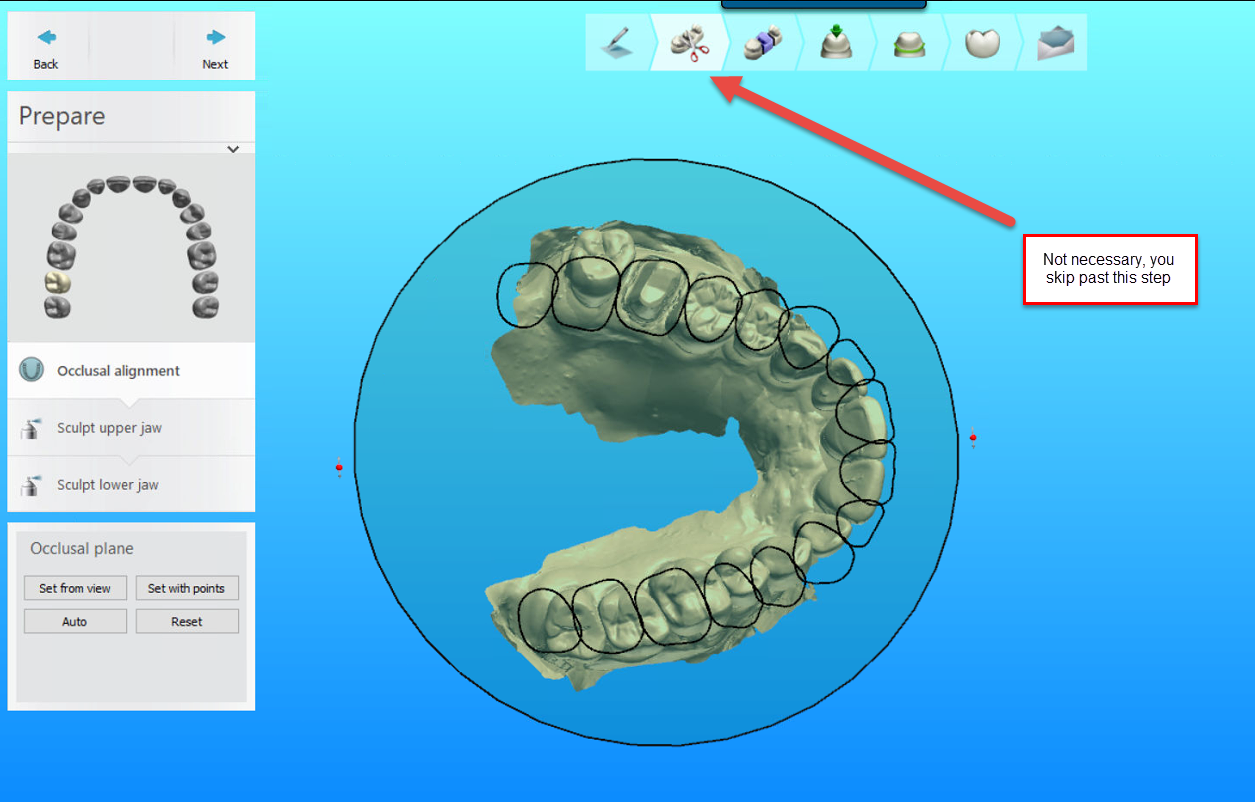1255x802 pixels.
Task: Open the Sculpt upper jaw panel
Action: click(x=110, y=427)
